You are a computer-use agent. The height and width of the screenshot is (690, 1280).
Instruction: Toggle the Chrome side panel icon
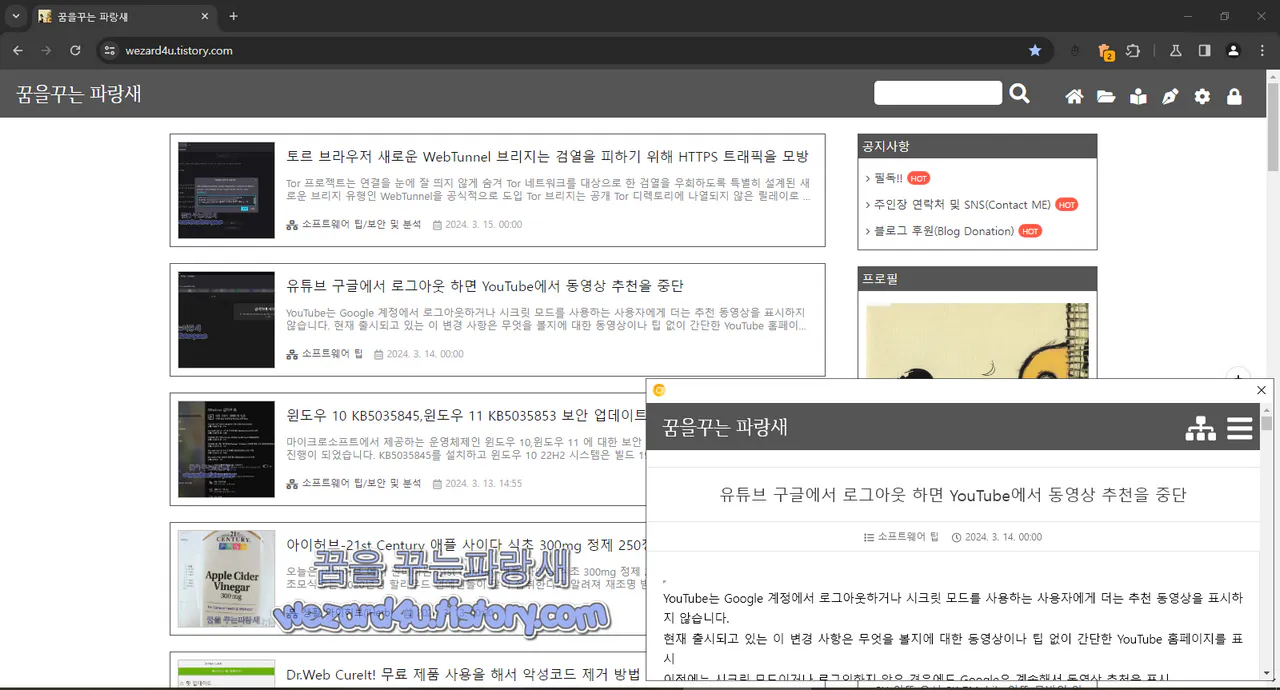(1205, 50)
